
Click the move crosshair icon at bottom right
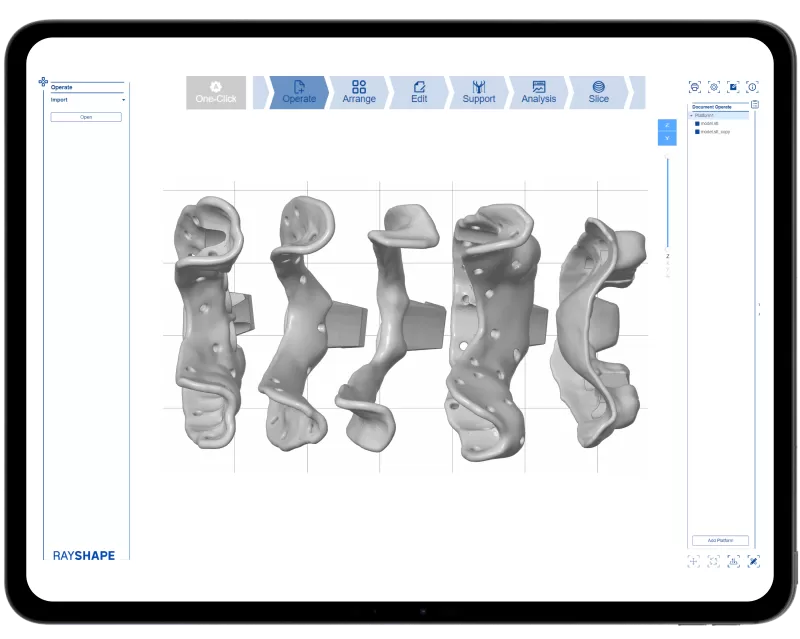point(694,561)
